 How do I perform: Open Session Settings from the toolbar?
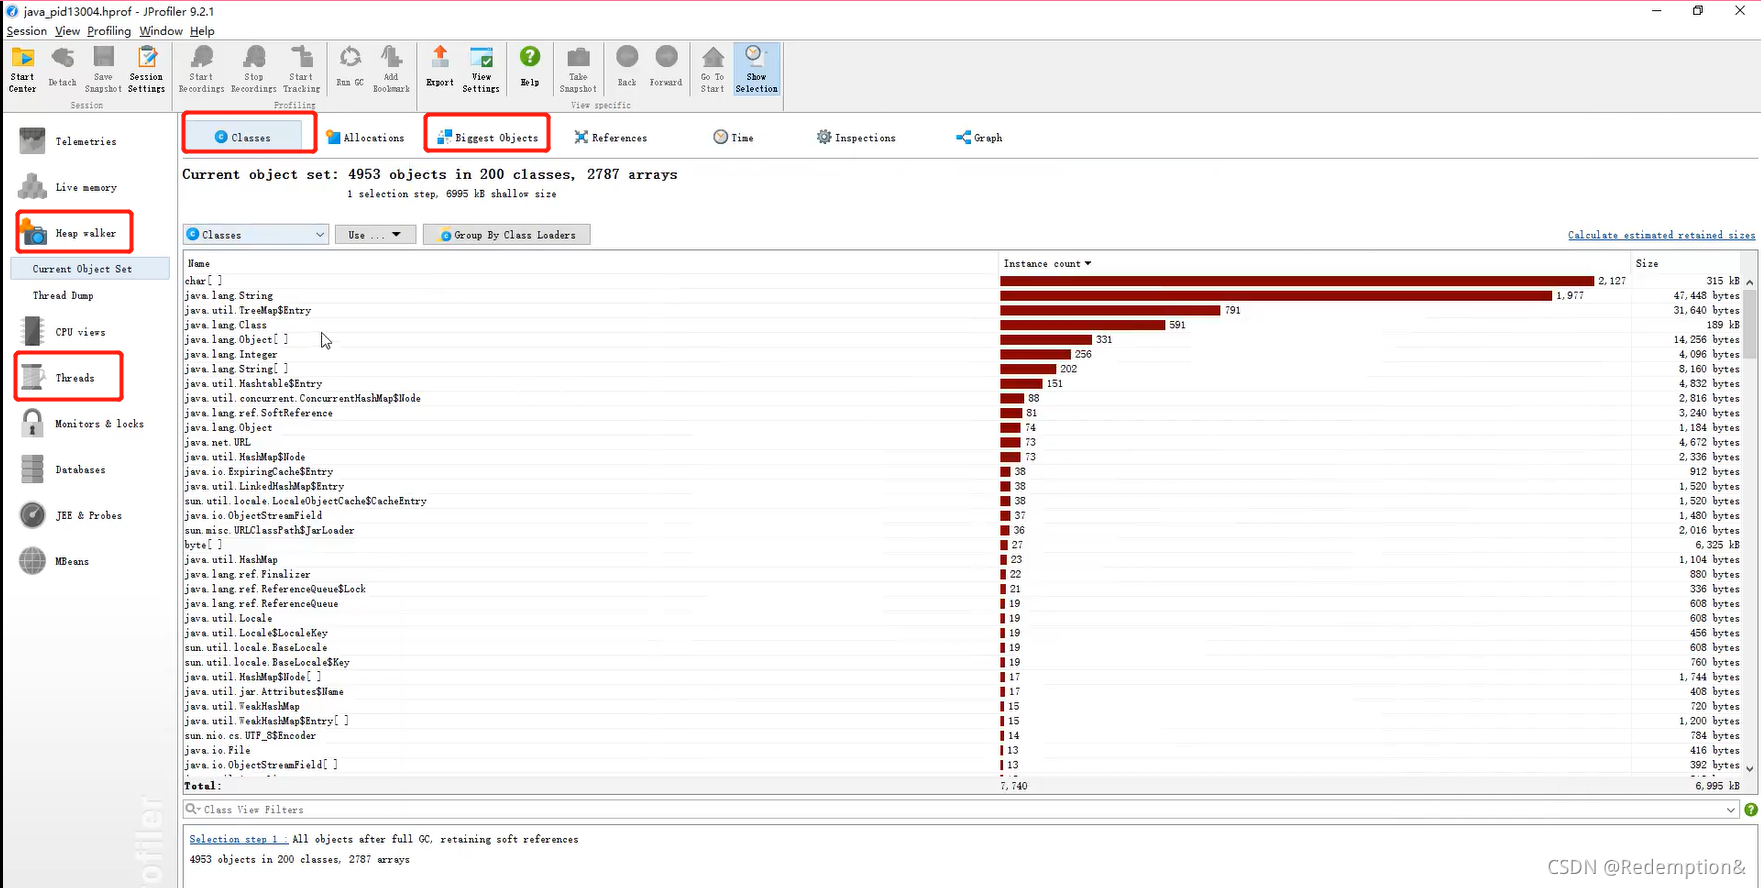click(146, 69)
